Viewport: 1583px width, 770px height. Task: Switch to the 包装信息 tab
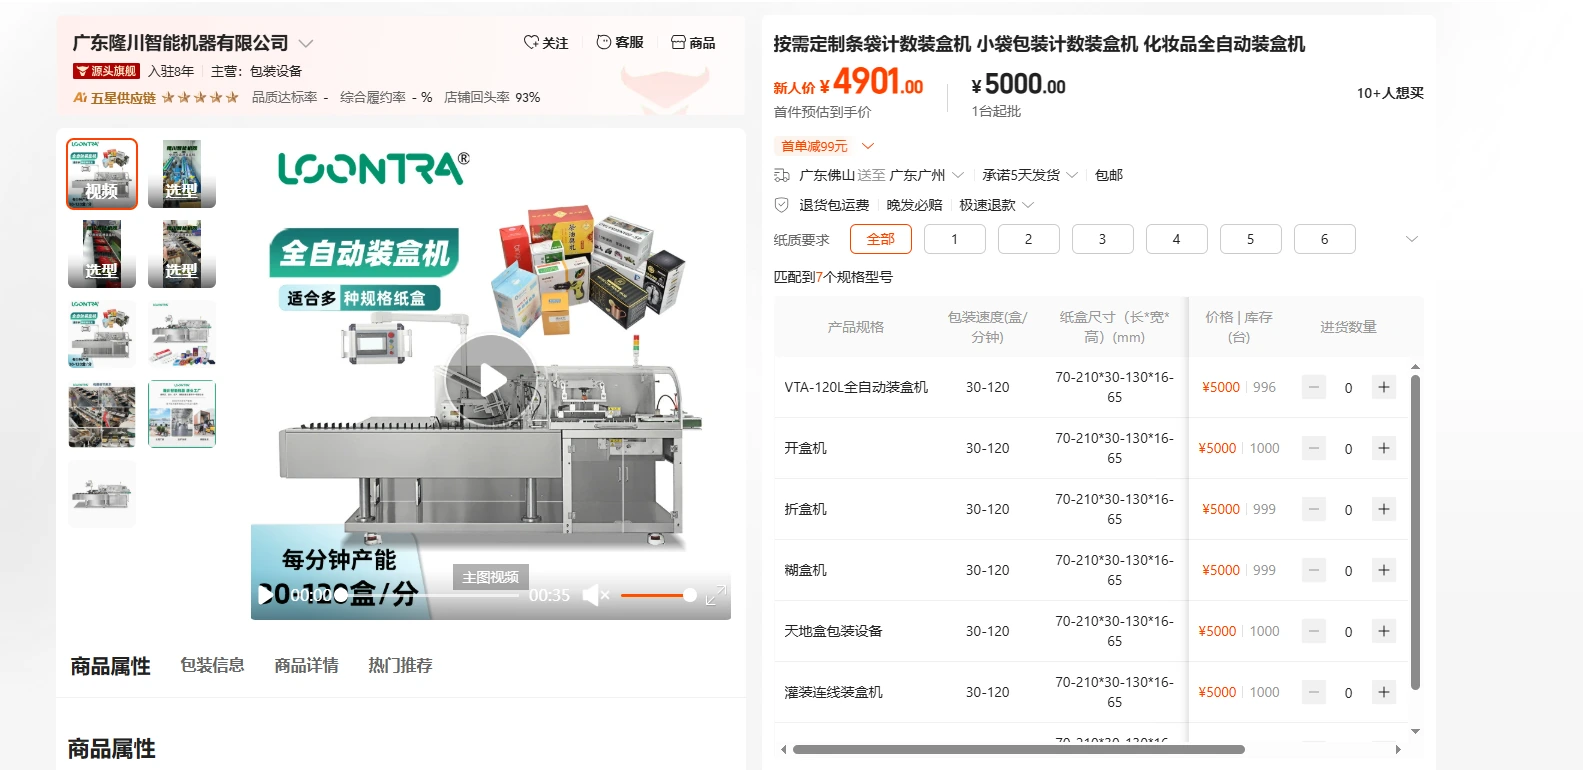click(x=213, y=665)
